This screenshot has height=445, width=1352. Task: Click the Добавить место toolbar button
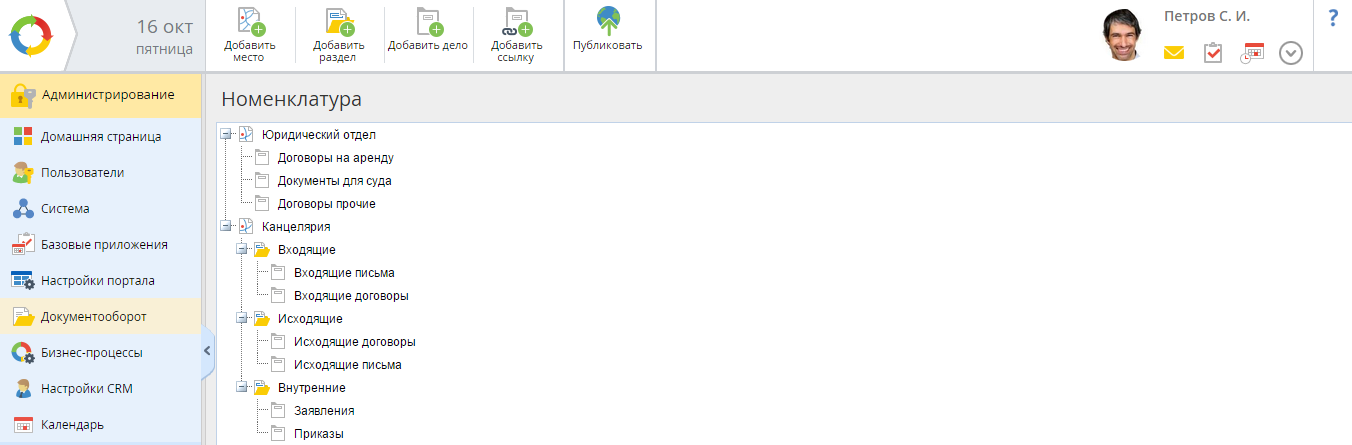pyautogui.click(x=250, y=36)
